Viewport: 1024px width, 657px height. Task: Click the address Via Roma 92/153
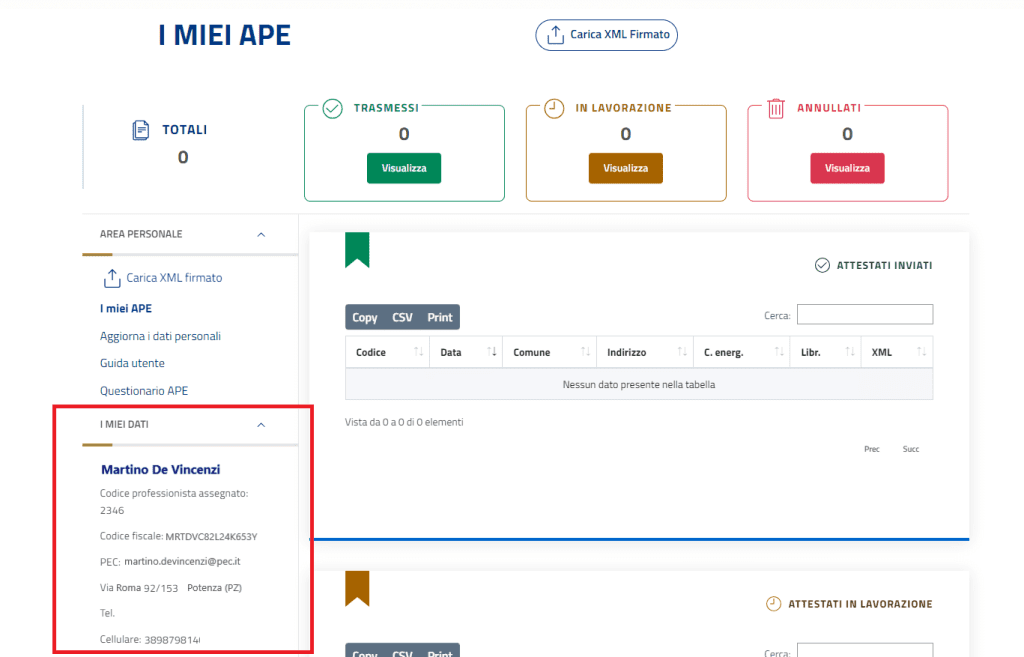point(138,588)
